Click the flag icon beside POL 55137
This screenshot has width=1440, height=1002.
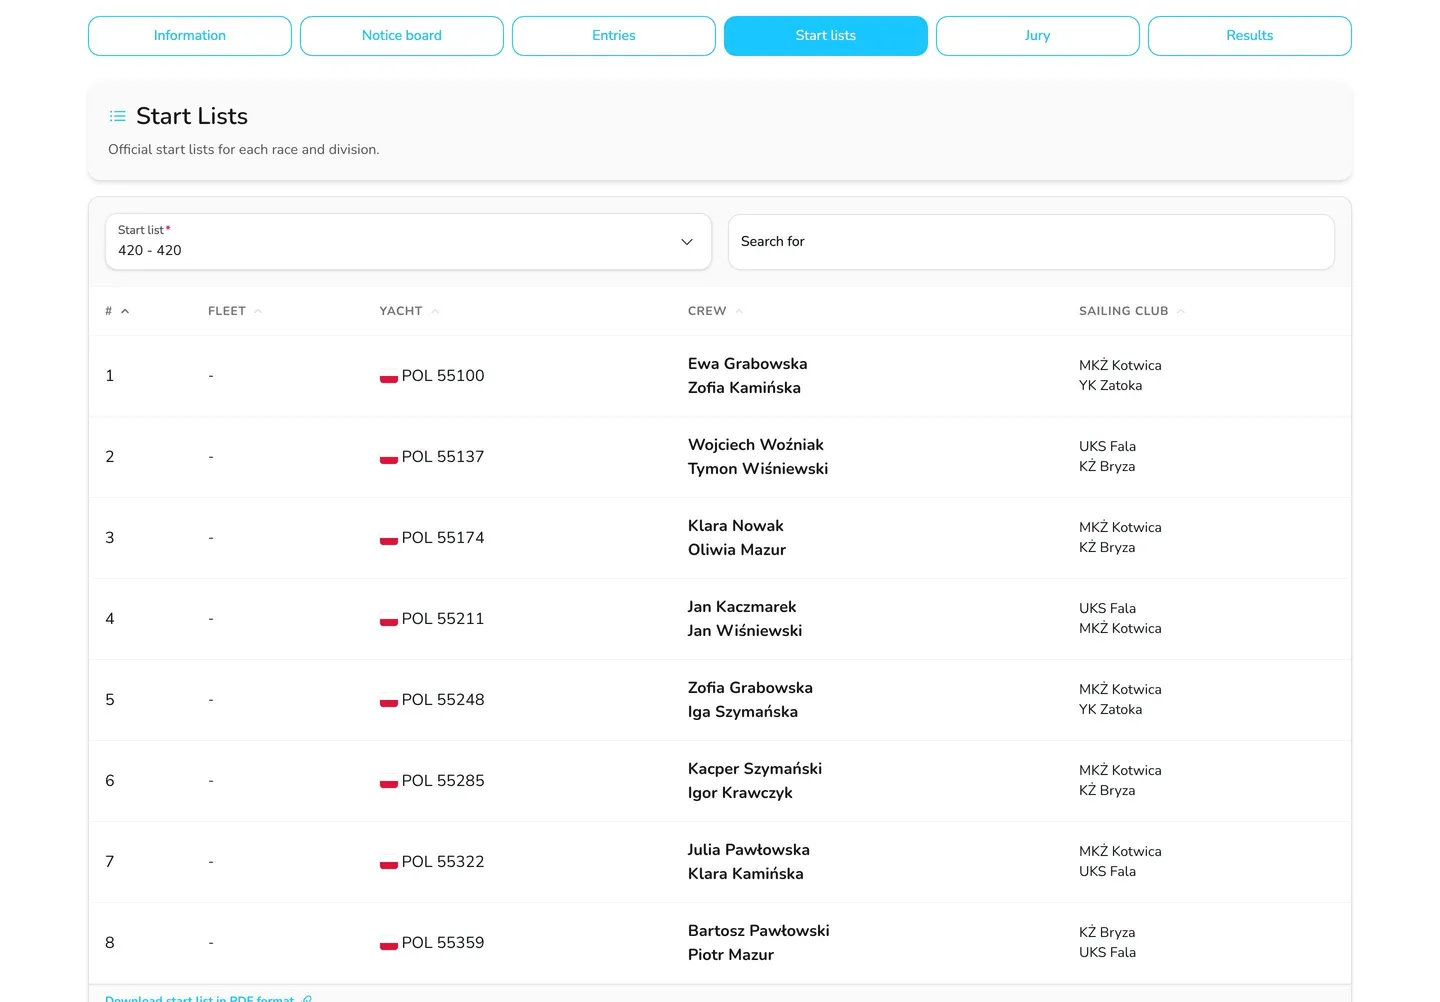[389, 458]
